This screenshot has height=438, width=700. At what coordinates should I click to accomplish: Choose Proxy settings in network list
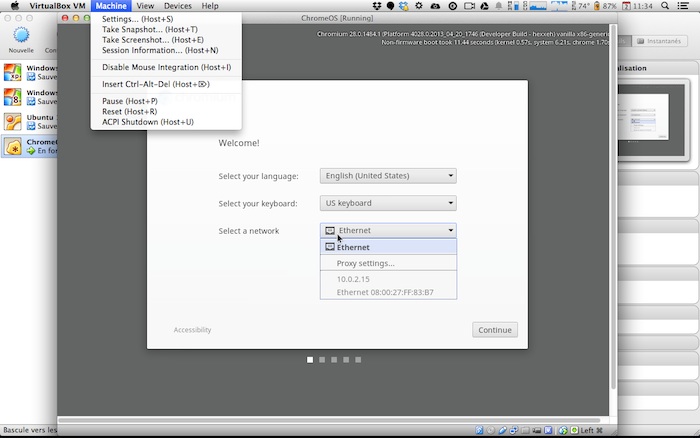[365, 263]
